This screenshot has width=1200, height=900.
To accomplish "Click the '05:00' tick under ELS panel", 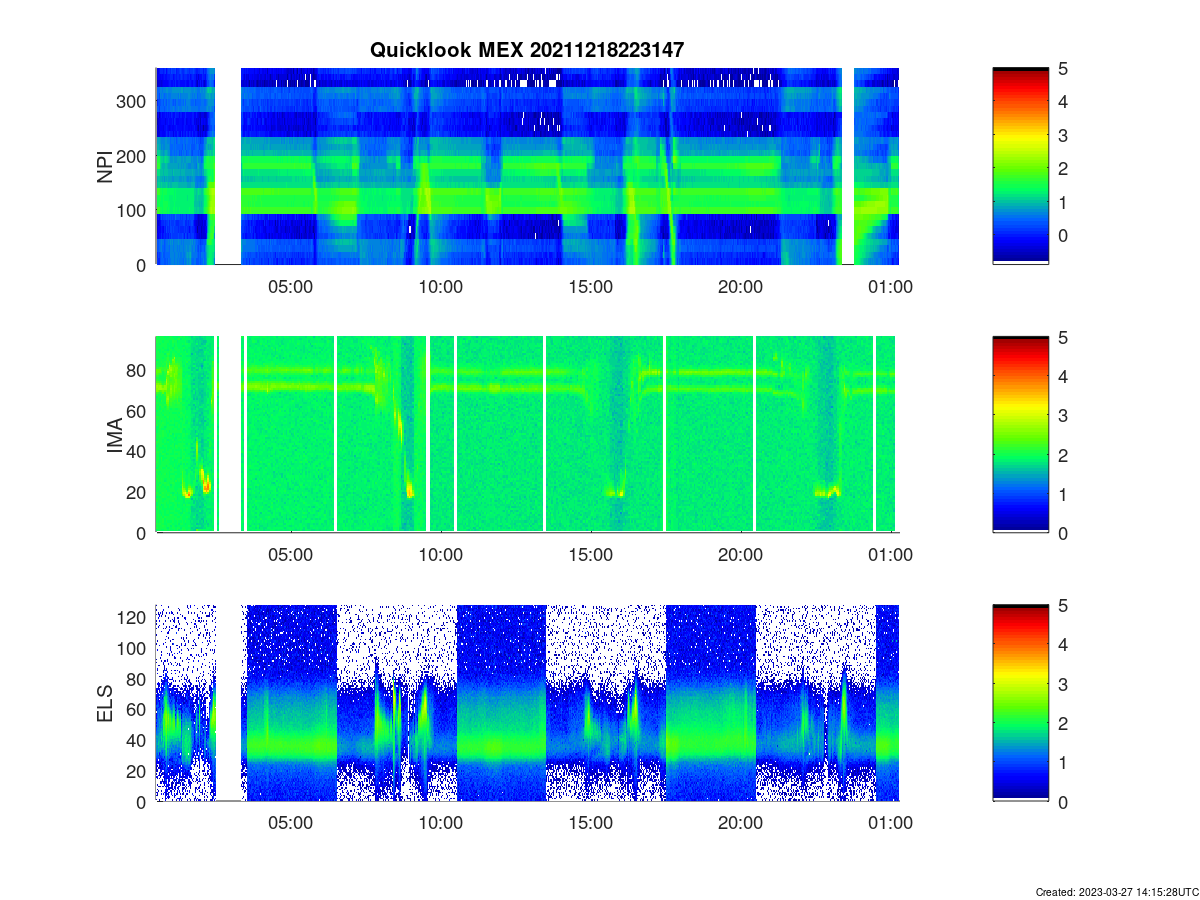I will (291, 823).
